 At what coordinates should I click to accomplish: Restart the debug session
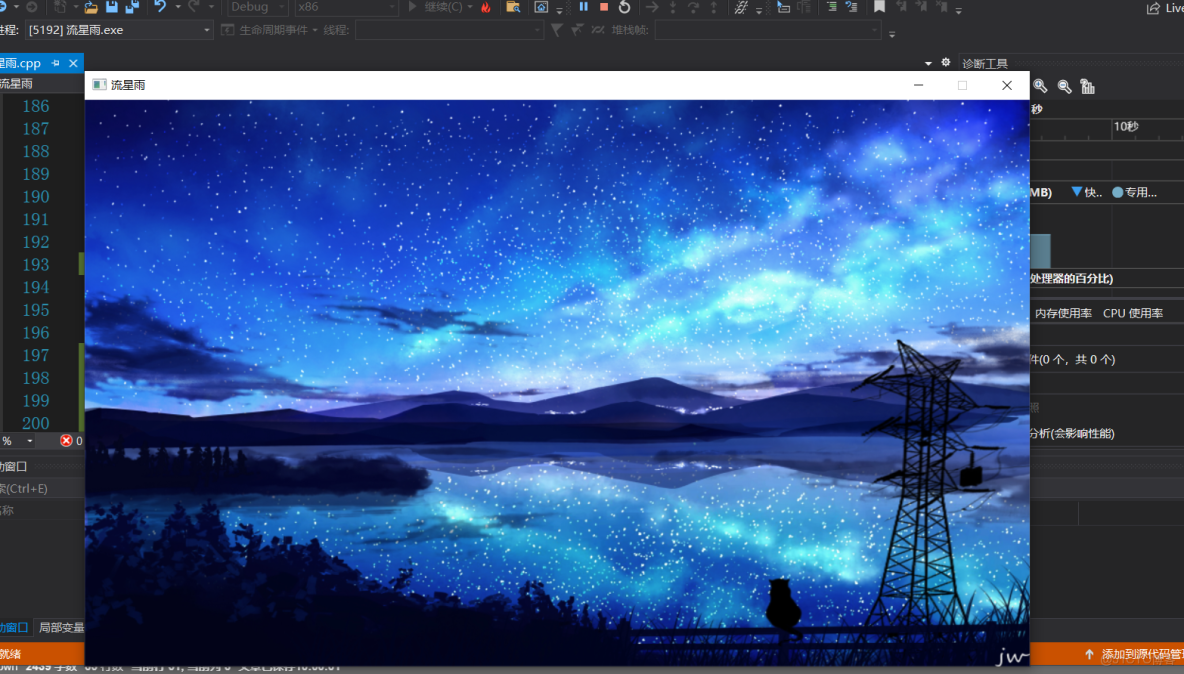(624, 7)
